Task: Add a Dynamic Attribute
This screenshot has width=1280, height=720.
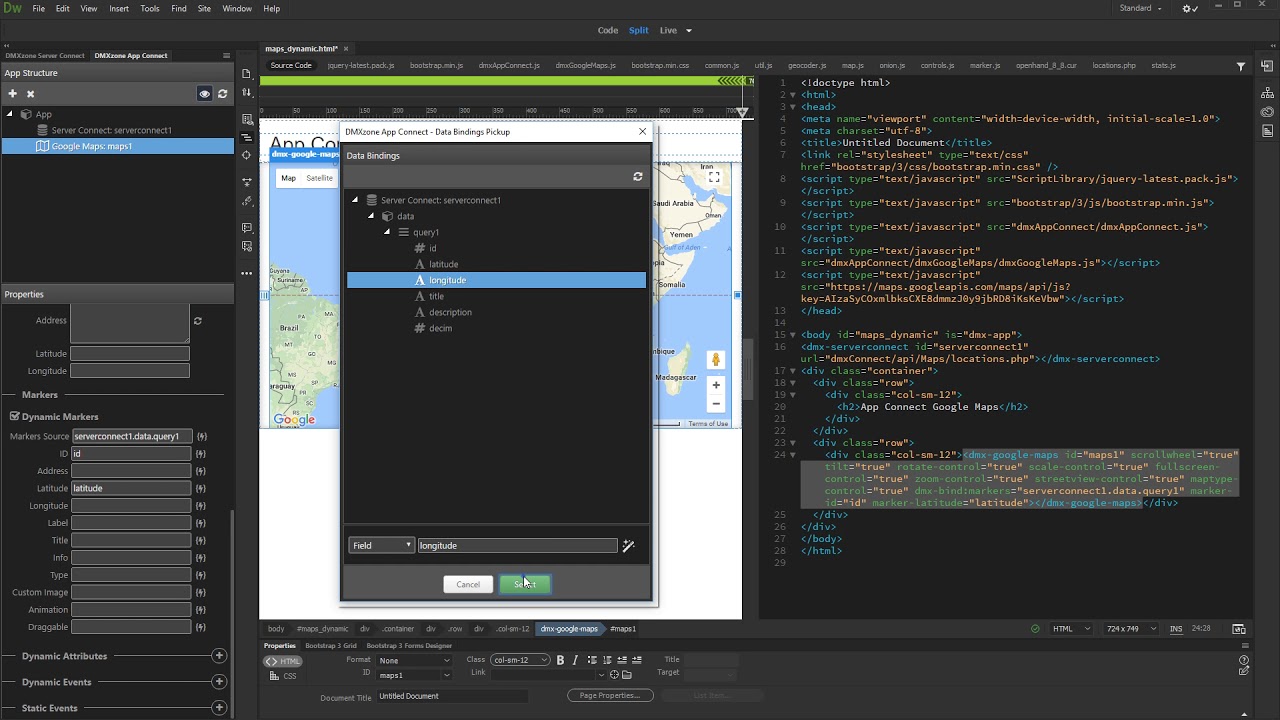Action: [219, 656]
